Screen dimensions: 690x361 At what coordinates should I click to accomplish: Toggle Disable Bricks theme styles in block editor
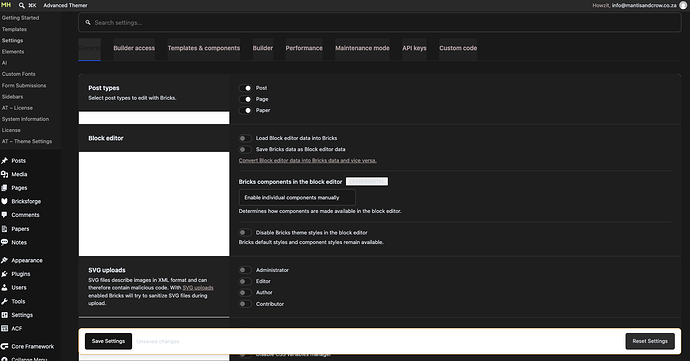(245, 232)
